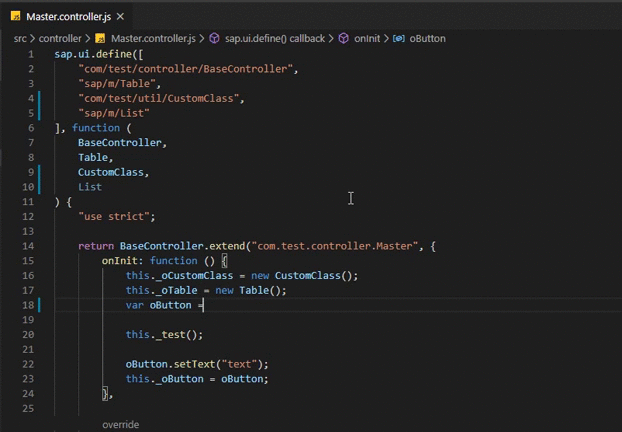Click the override code lens link
This screenshot has width=622, height=432.
pyautogui.click(x=121, y=424)
